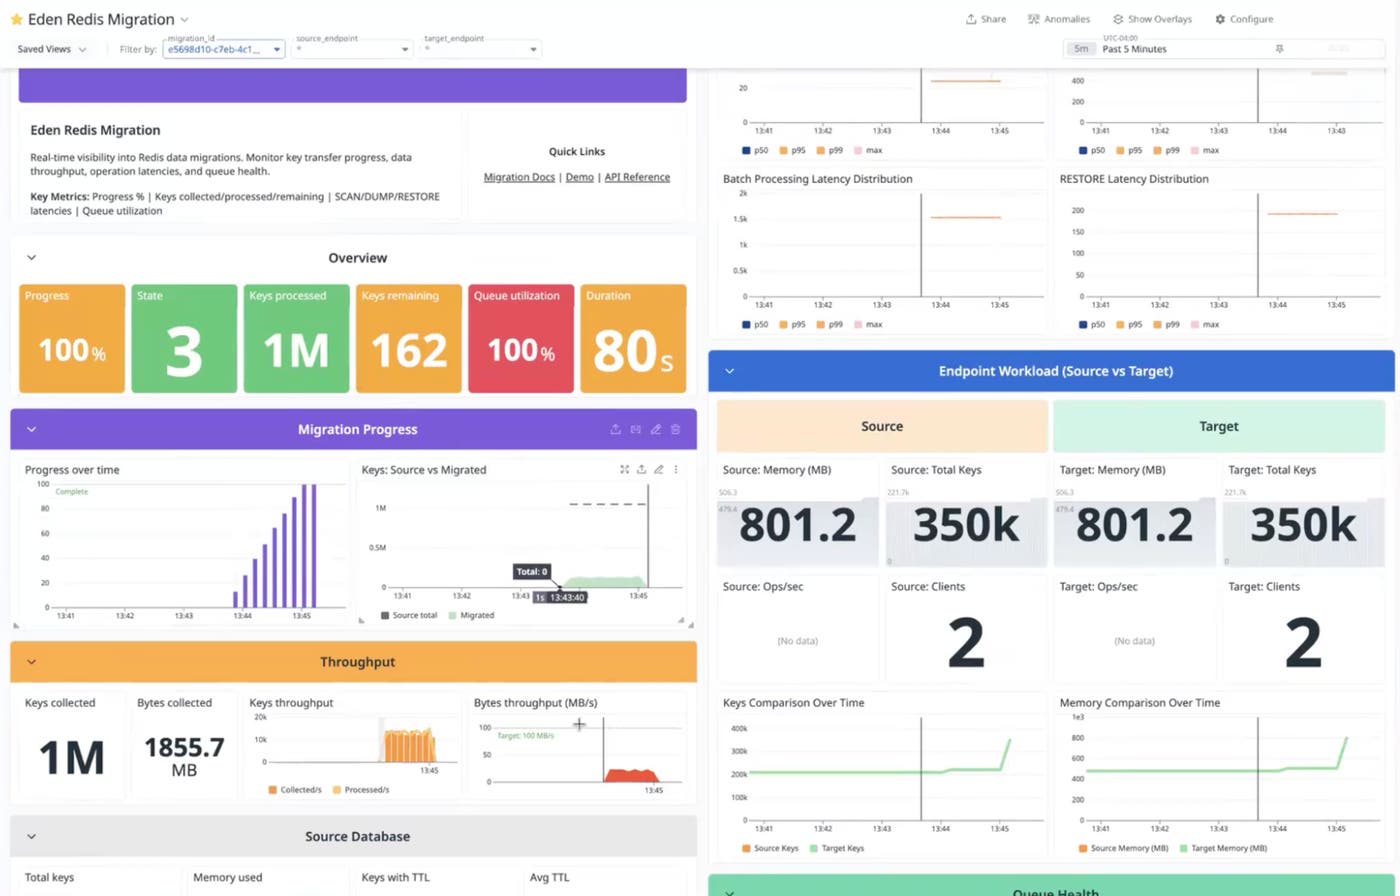
Task: Toggle Source total legend in Keys chart
Action: pos(409,615)
